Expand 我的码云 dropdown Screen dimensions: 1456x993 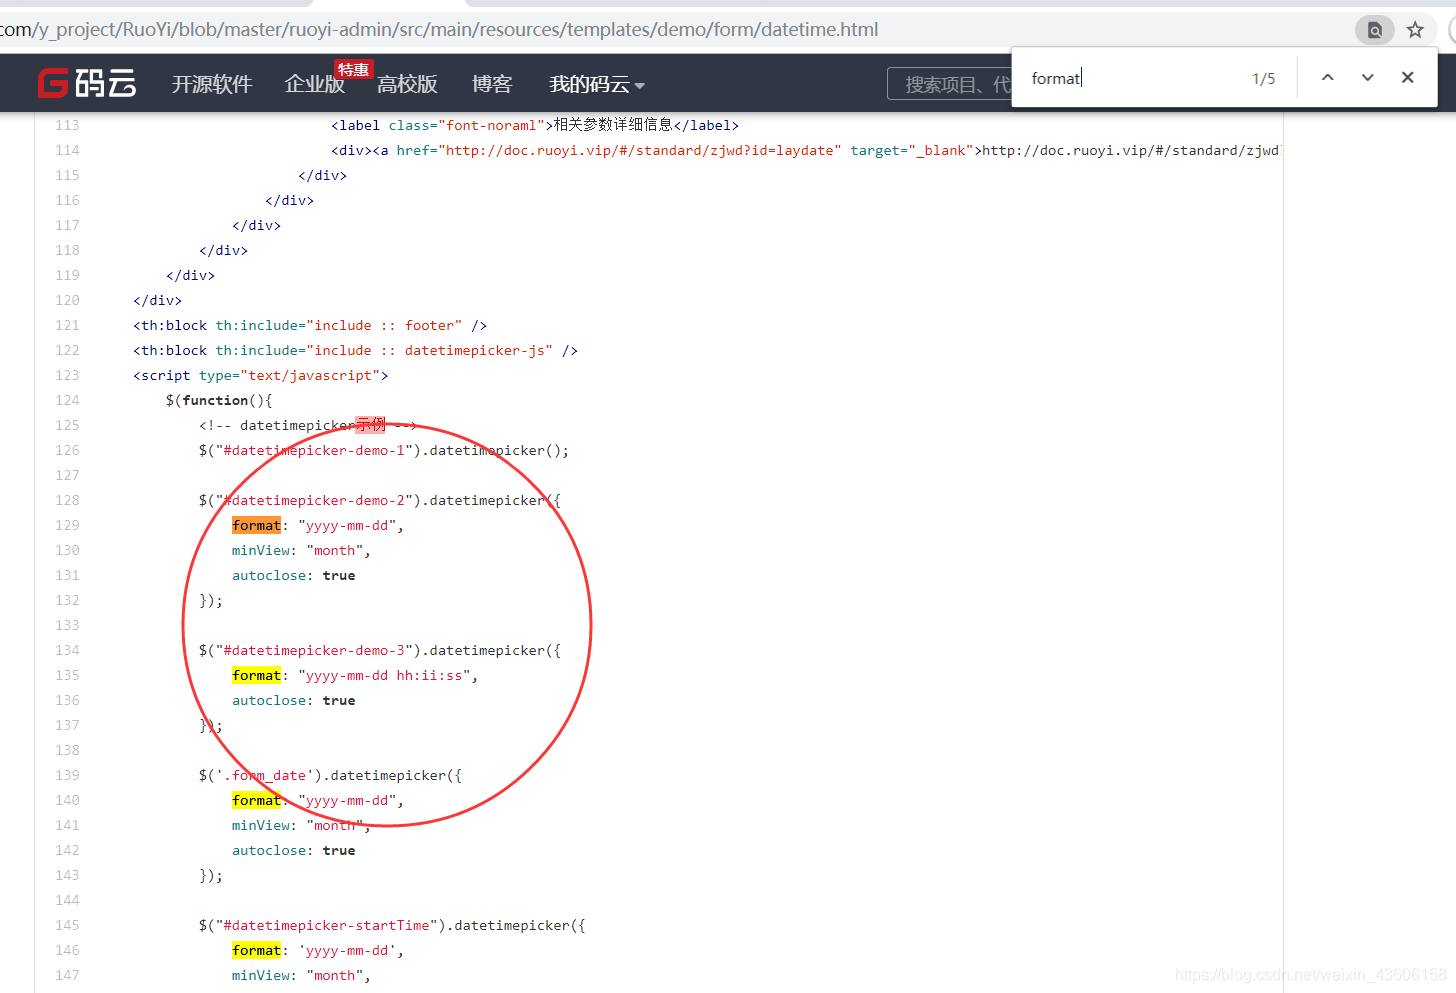click(597, 84)
